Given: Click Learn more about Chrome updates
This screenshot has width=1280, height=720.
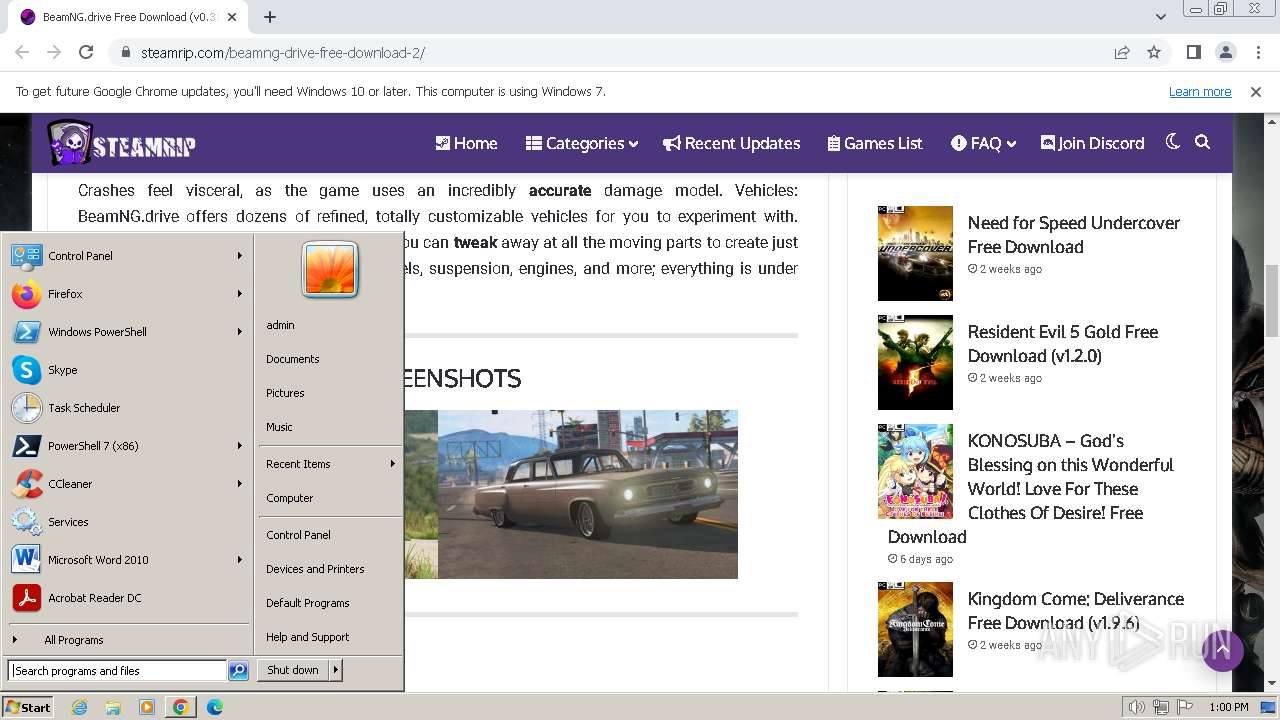Looking at the screenshot, I should point(1200,91).
